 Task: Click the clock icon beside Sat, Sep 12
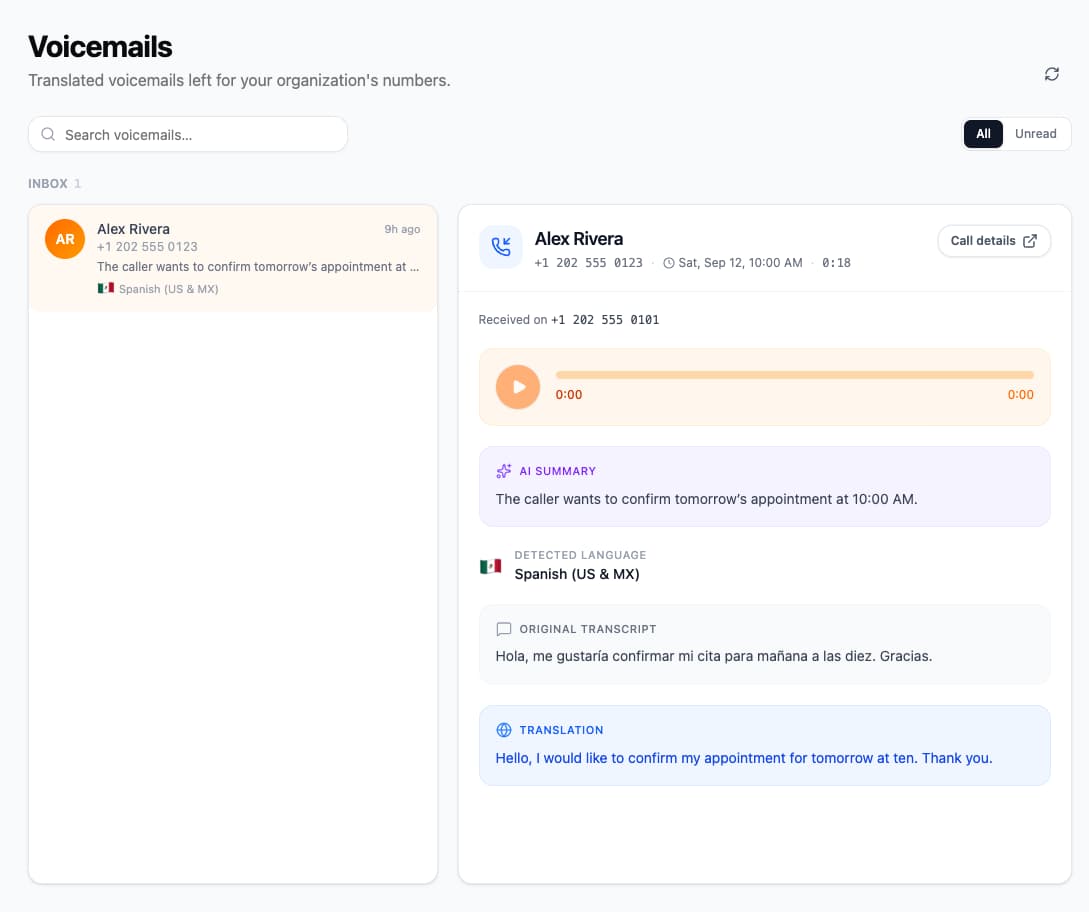click(x=668, y=263)
